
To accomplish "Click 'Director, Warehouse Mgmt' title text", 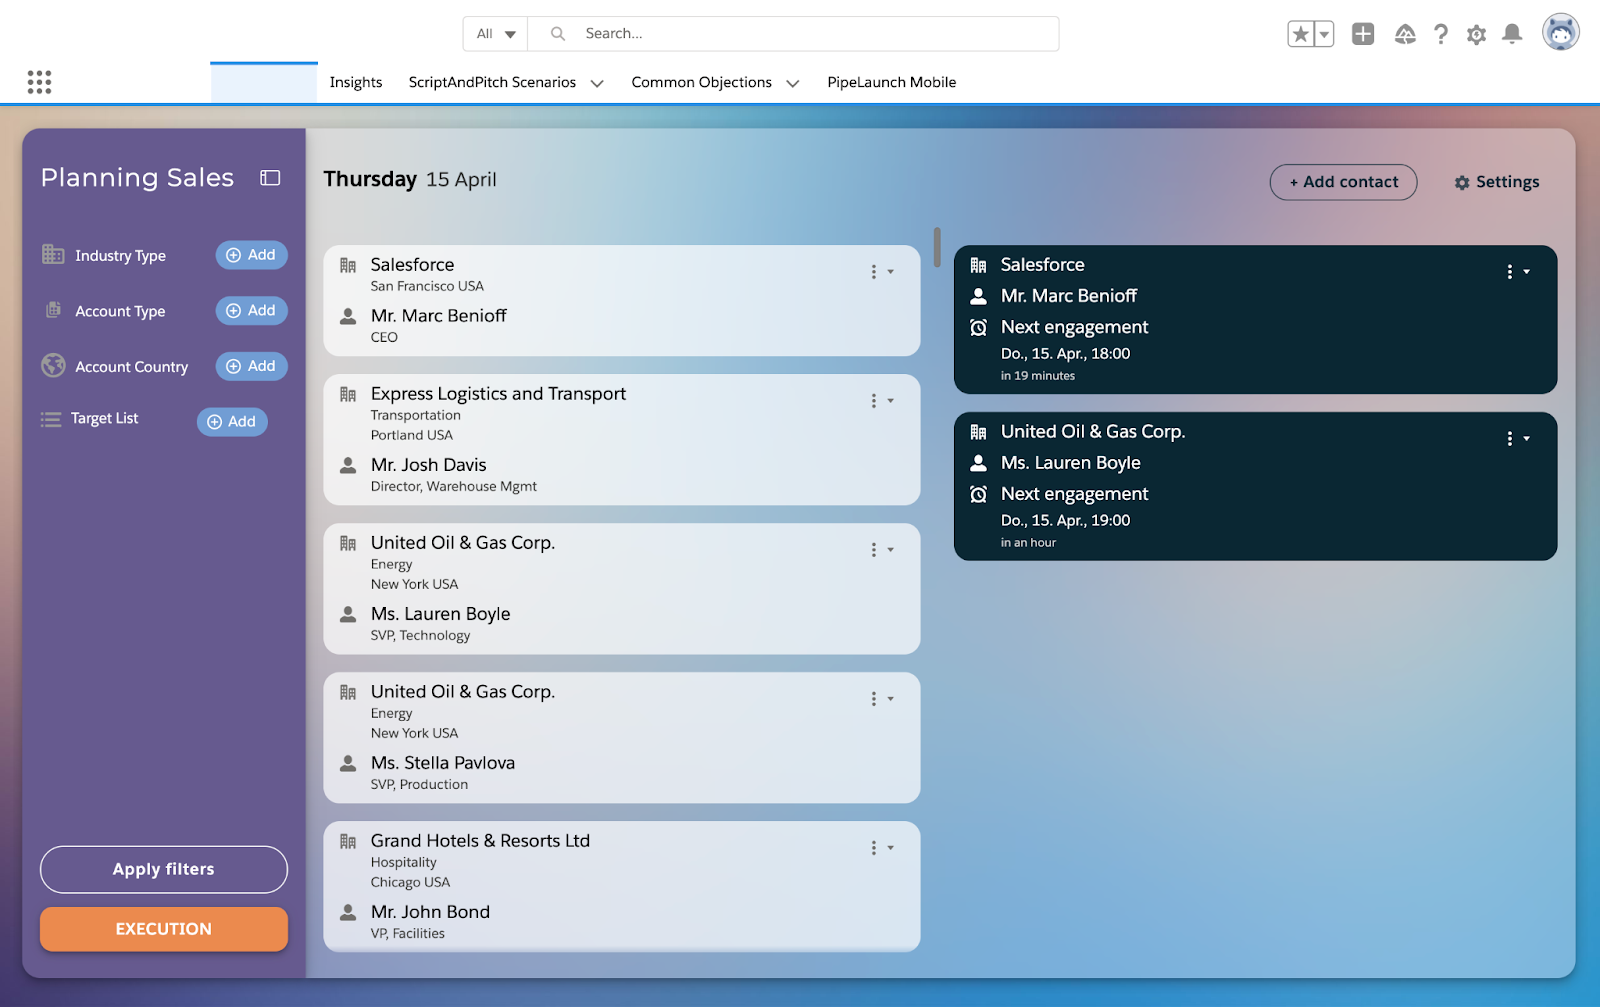I will tap(453, 487).
